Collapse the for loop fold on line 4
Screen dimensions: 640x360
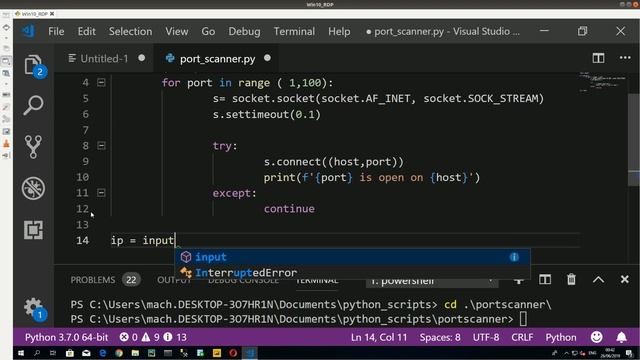click(101, 82)
